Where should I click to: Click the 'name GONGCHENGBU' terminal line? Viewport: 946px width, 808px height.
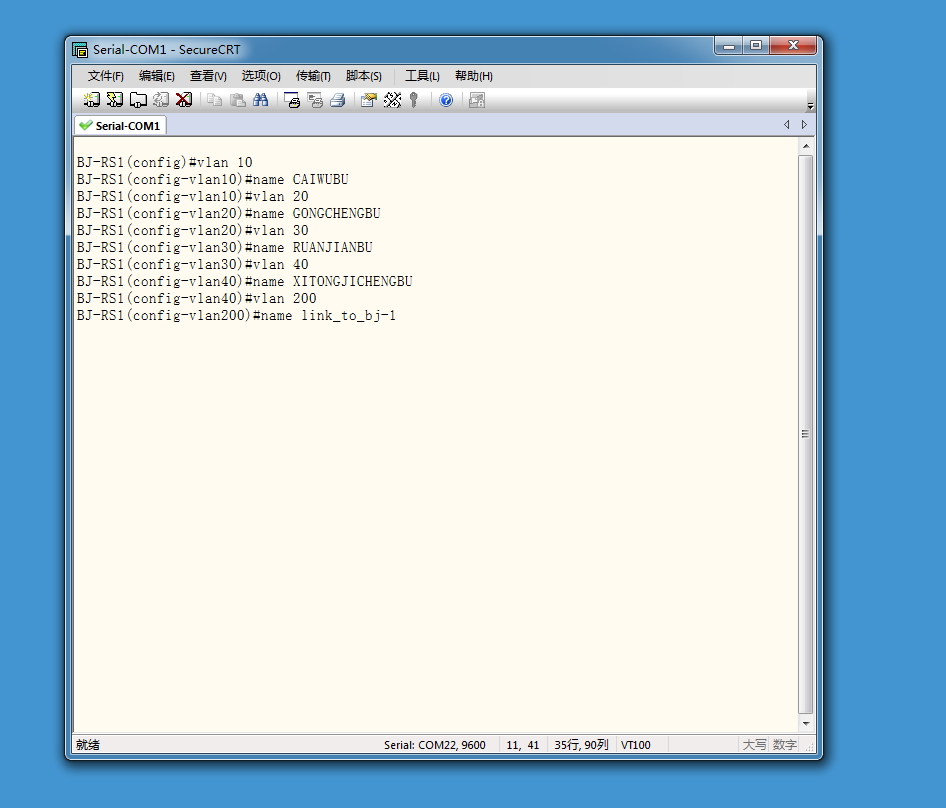tap(229, 213)
